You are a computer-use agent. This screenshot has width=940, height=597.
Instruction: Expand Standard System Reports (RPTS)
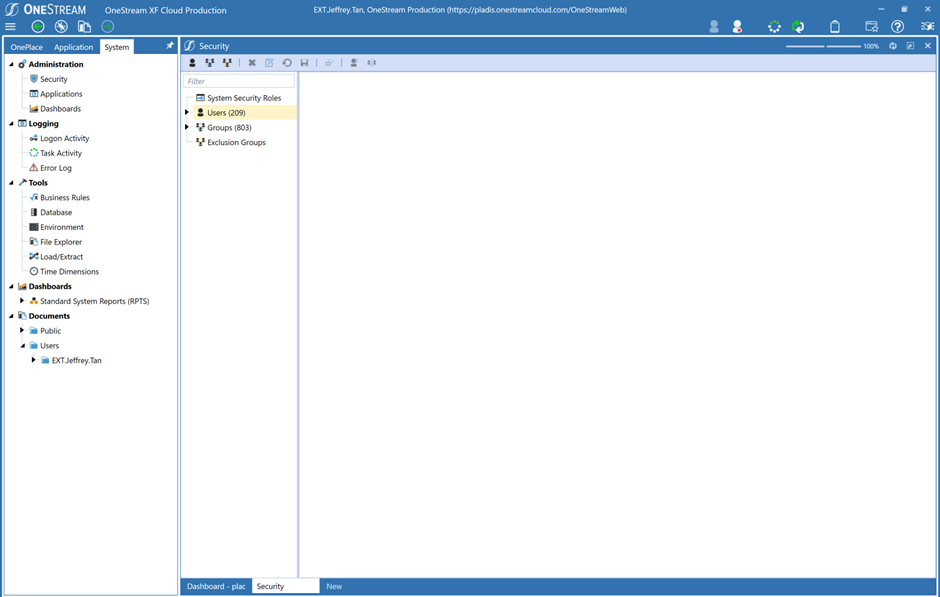23,300
